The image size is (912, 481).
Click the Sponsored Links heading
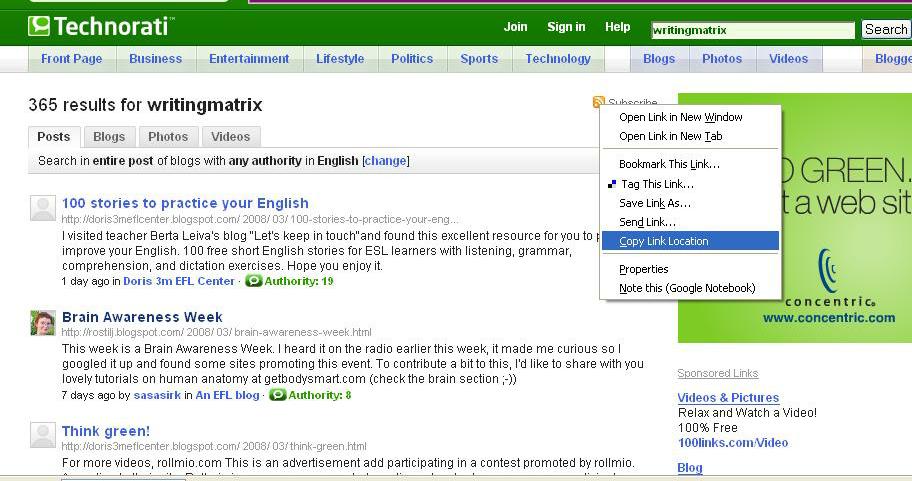point(718,373)
